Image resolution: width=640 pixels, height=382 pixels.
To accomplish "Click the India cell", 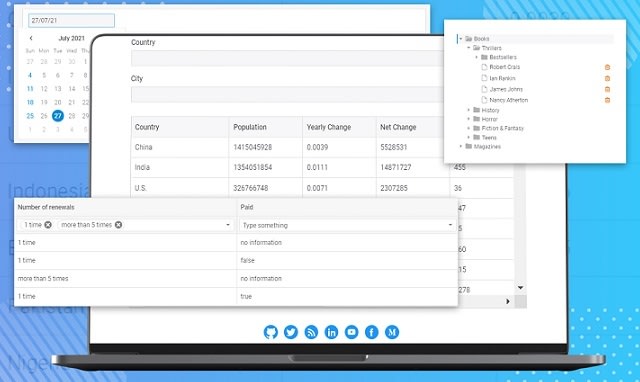I will point(180,167).
